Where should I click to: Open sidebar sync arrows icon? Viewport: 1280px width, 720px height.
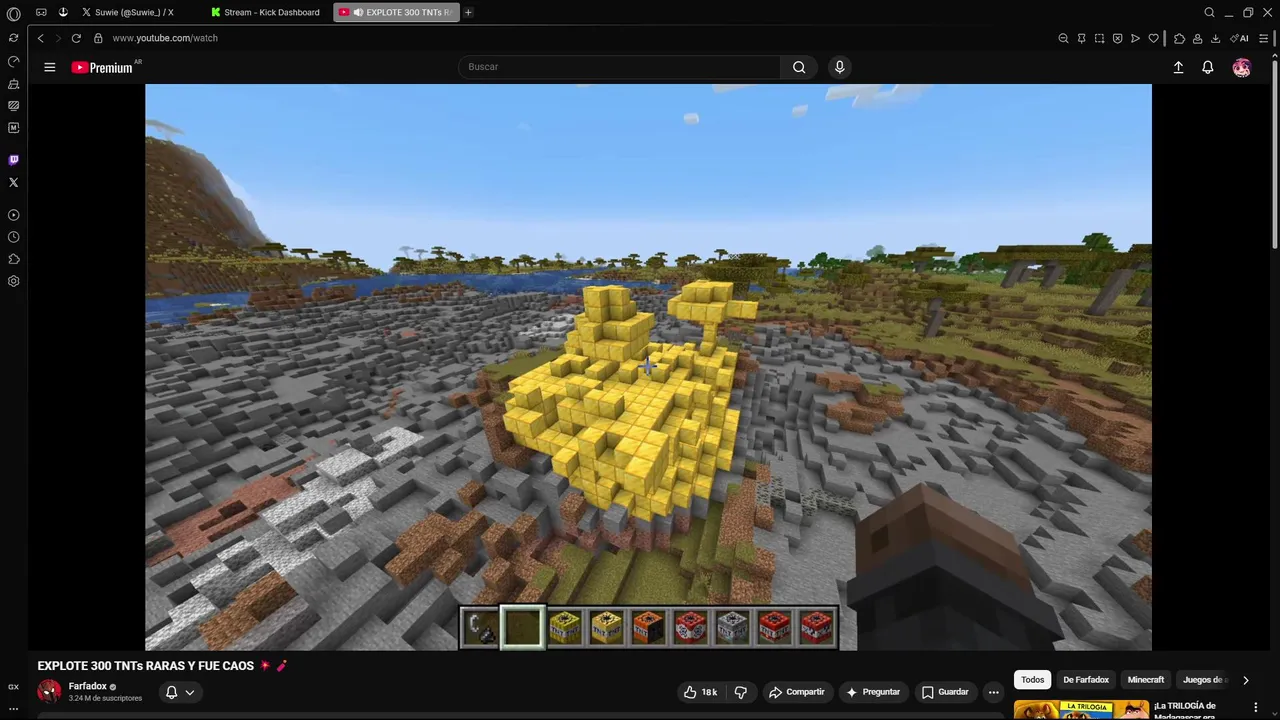click(x=13, y=38)
